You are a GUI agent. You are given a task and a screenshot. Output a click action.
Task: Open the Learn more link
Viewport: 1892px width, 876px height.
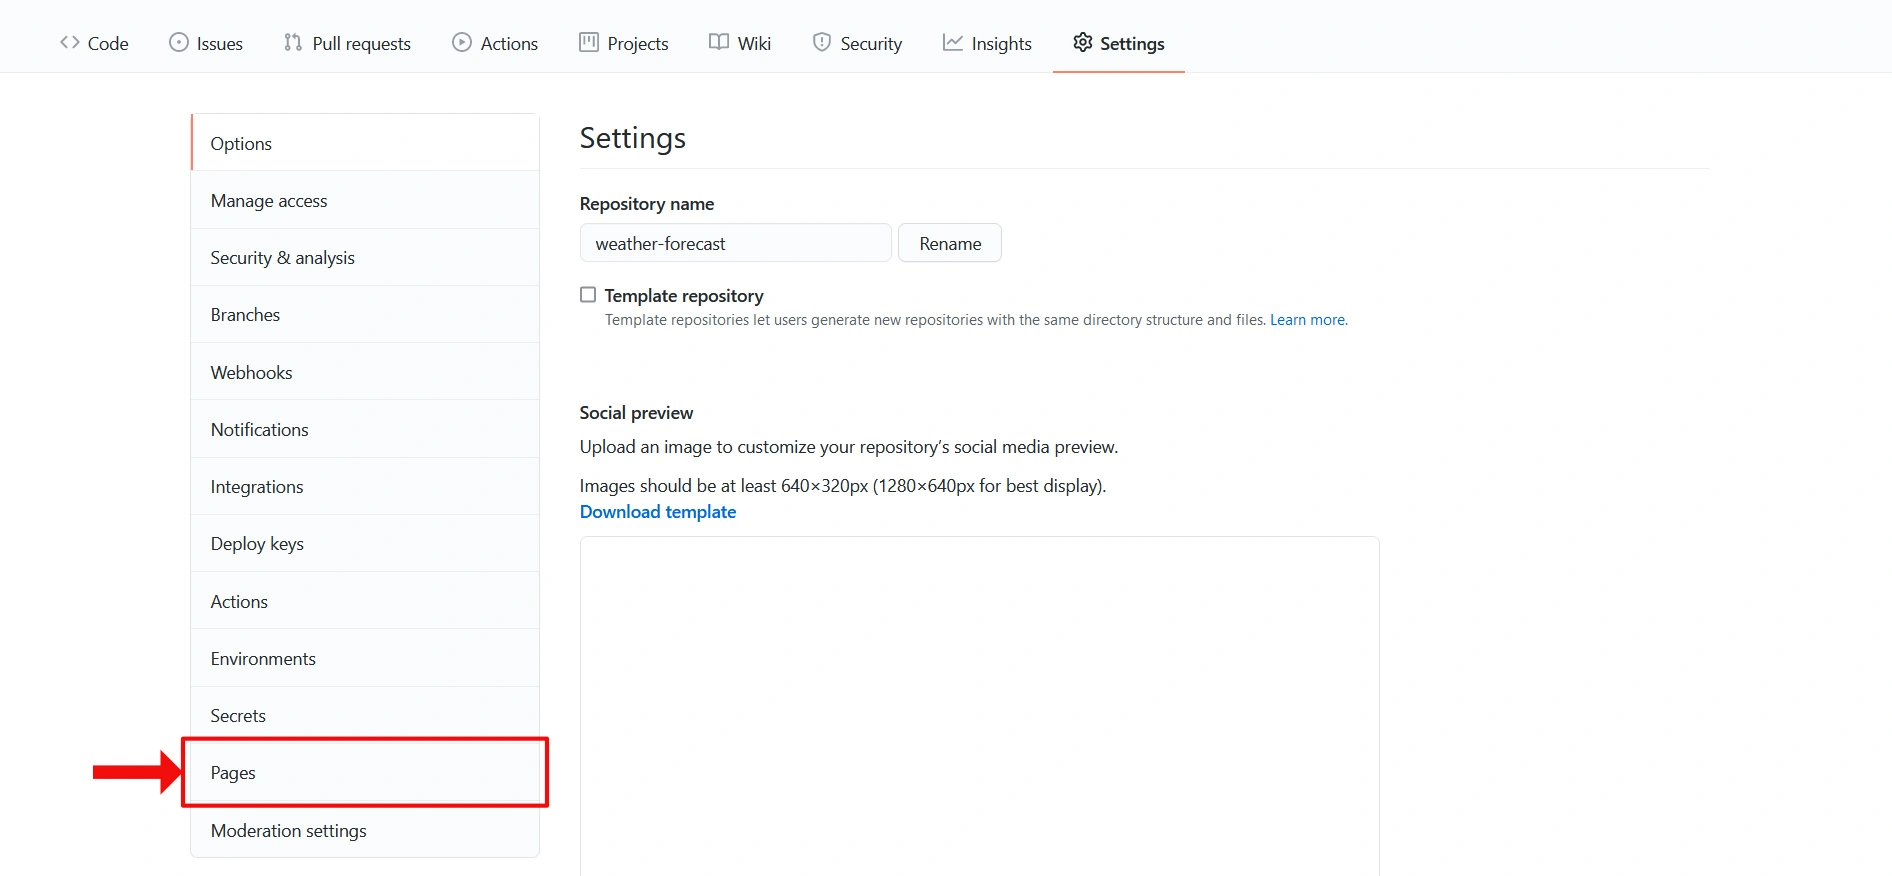[x=1308, y=320]
